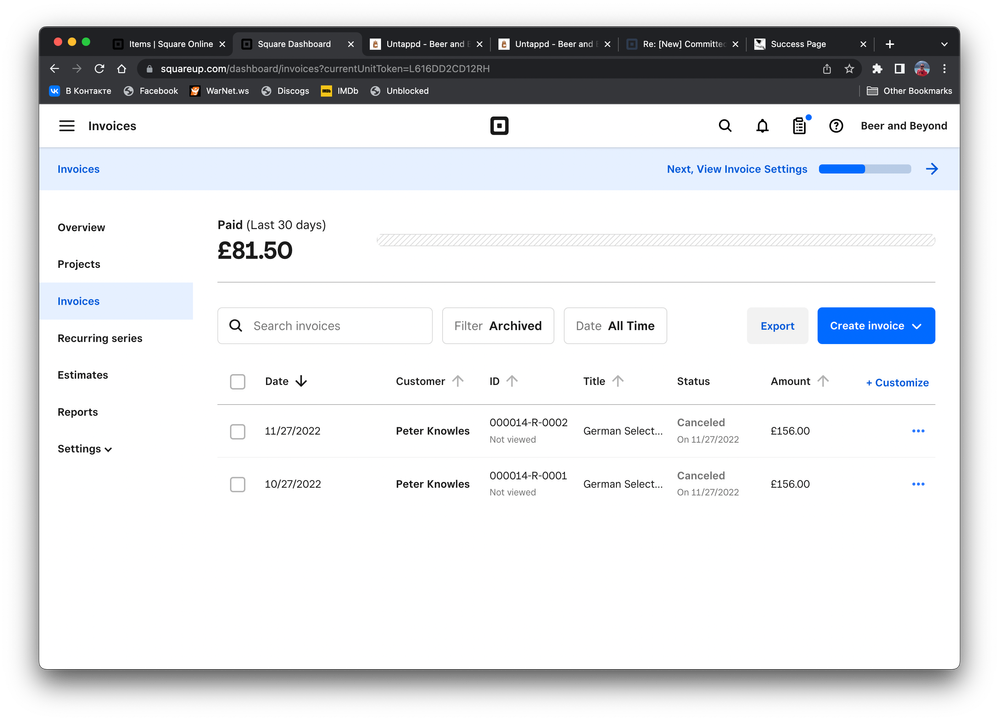Check the box for the 10/27/2022 invoice
This screenshot has width=999, height=721.
(237, 485)
